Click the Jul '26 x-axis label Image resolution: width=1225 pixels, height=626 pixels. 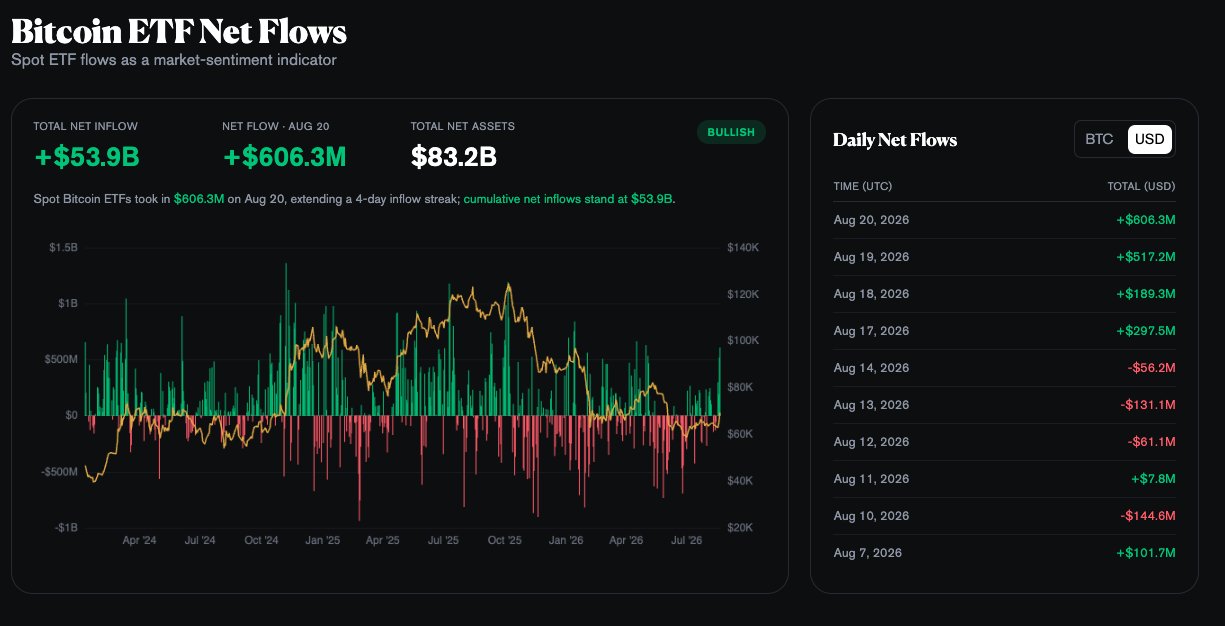coord(686,540)
